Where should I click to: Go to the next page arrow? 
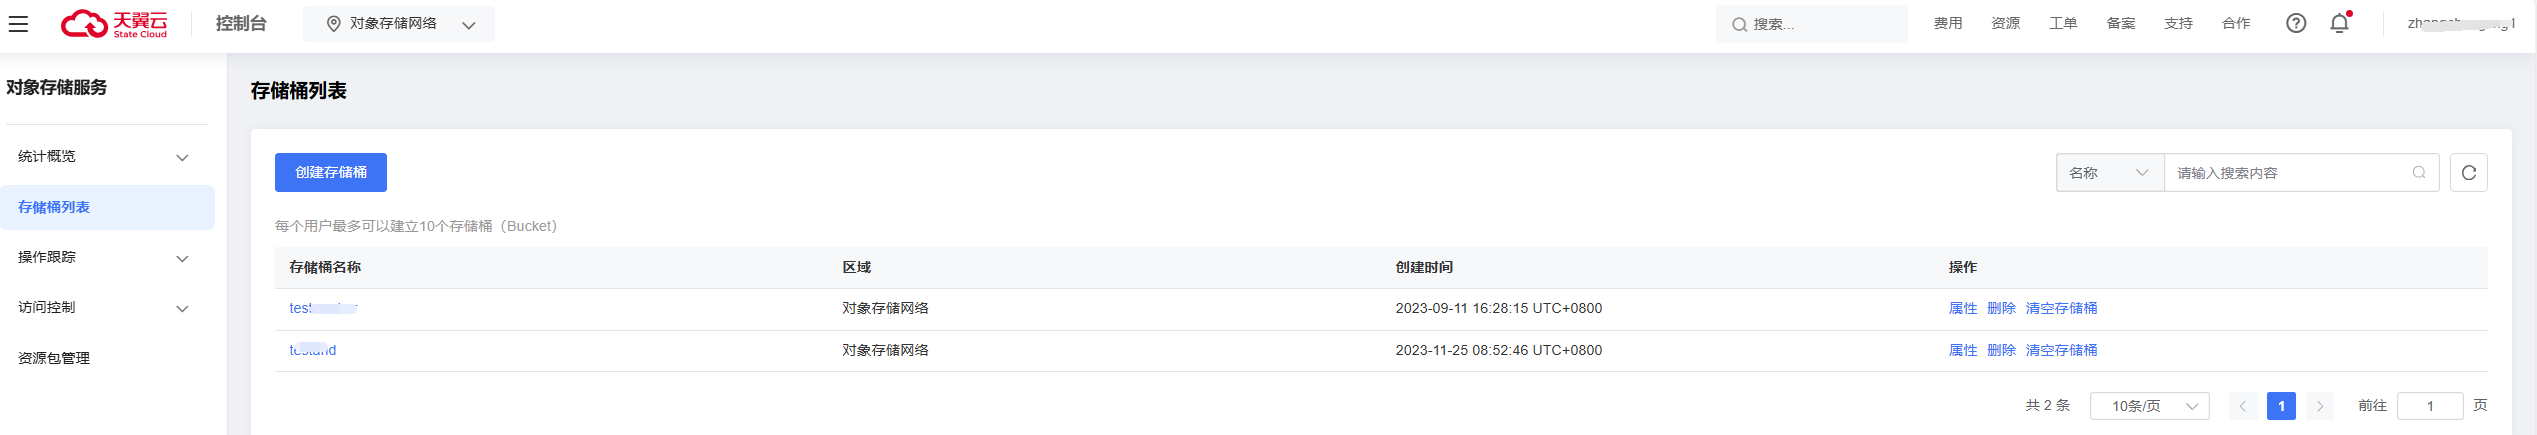2319,406
